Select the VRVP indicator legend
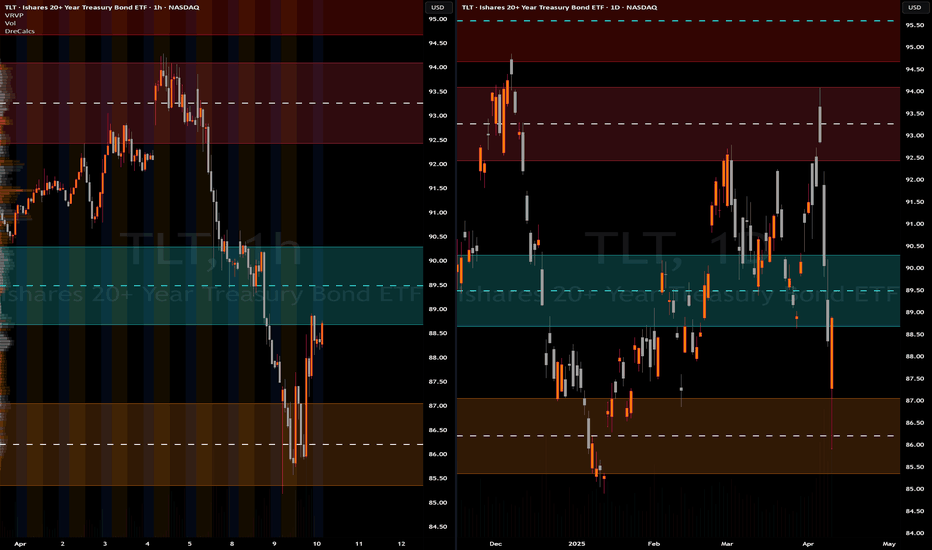This screenshot has height=550, width=932. point(14,15)
